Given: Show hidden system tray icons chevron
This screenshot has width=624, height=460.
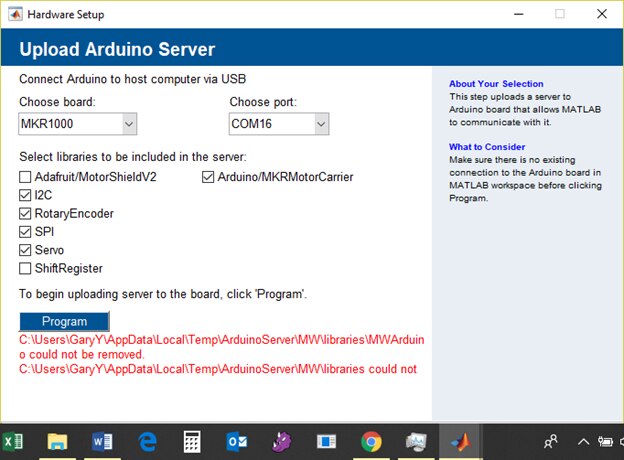Looking at the screenshot, I should pyautogui.click(x=583, y=441).
